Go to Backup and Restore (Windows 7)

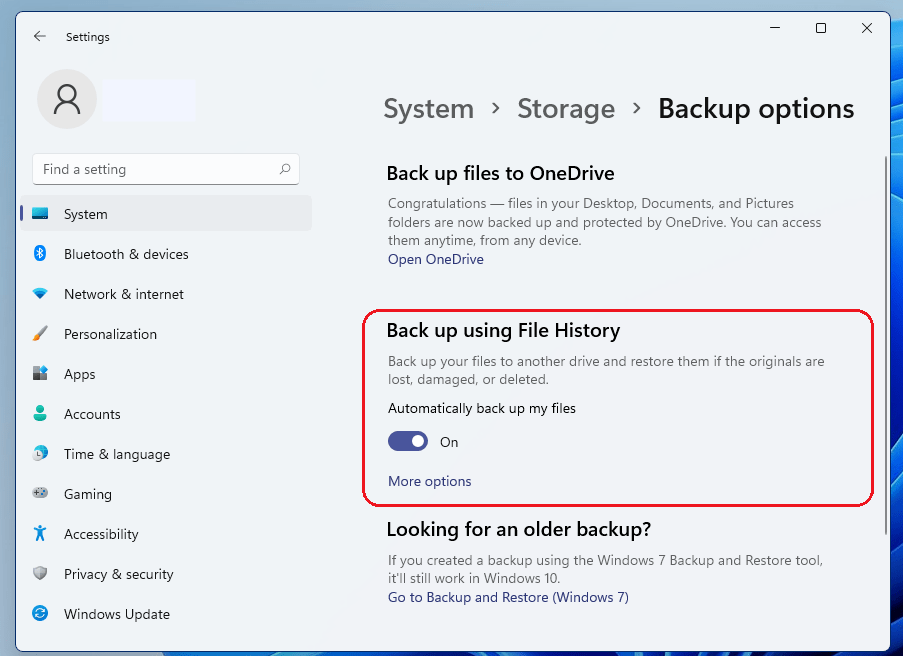pos(508,597)
